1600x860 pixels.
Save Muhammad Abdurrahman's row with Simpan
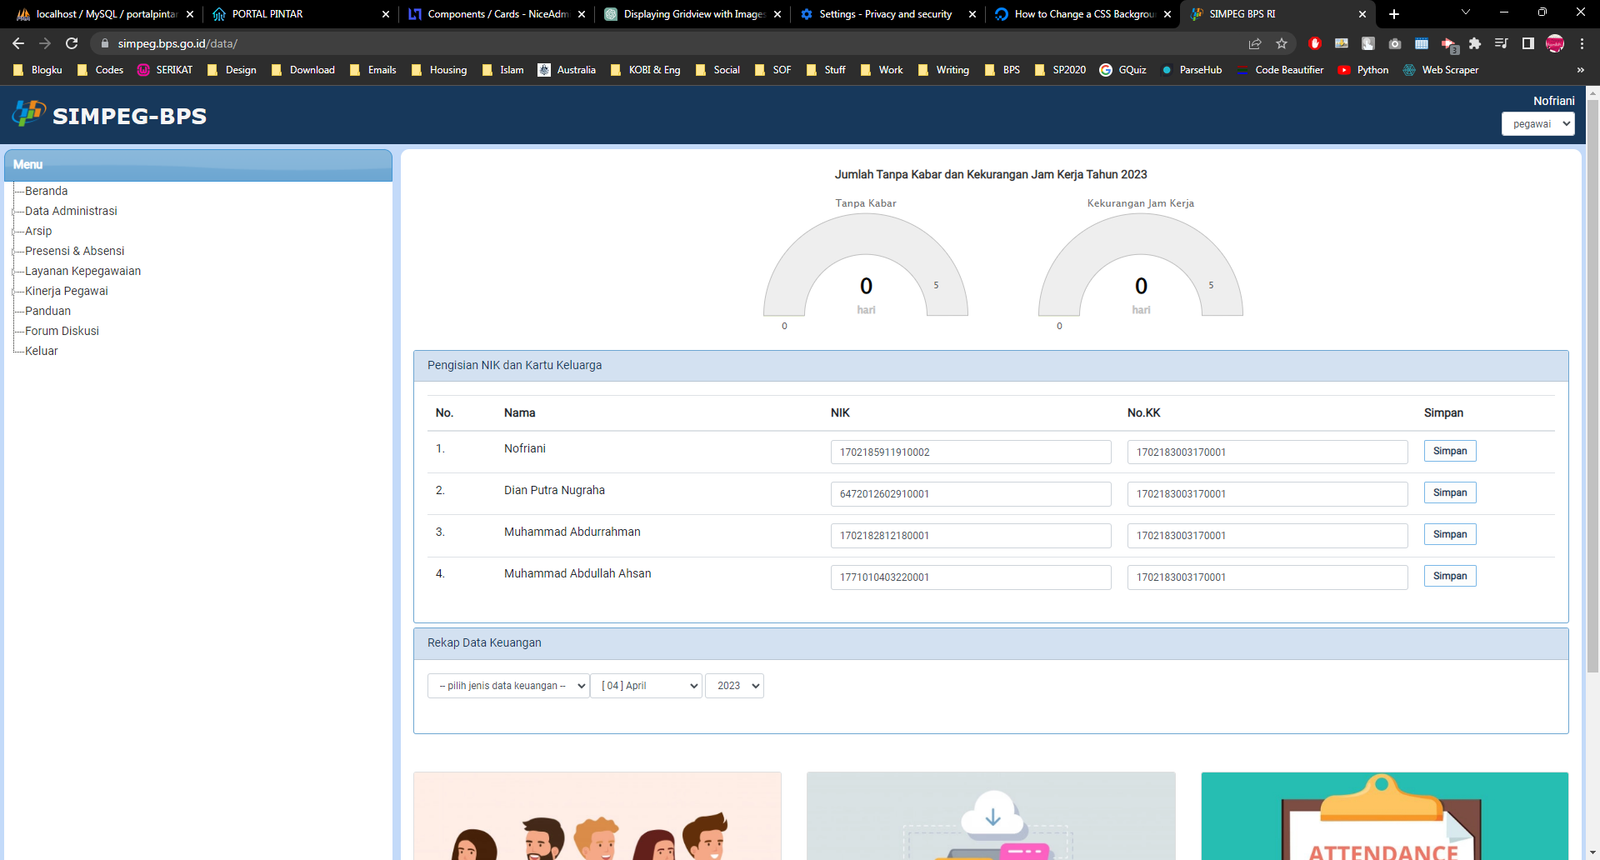tap(1449, 535)
